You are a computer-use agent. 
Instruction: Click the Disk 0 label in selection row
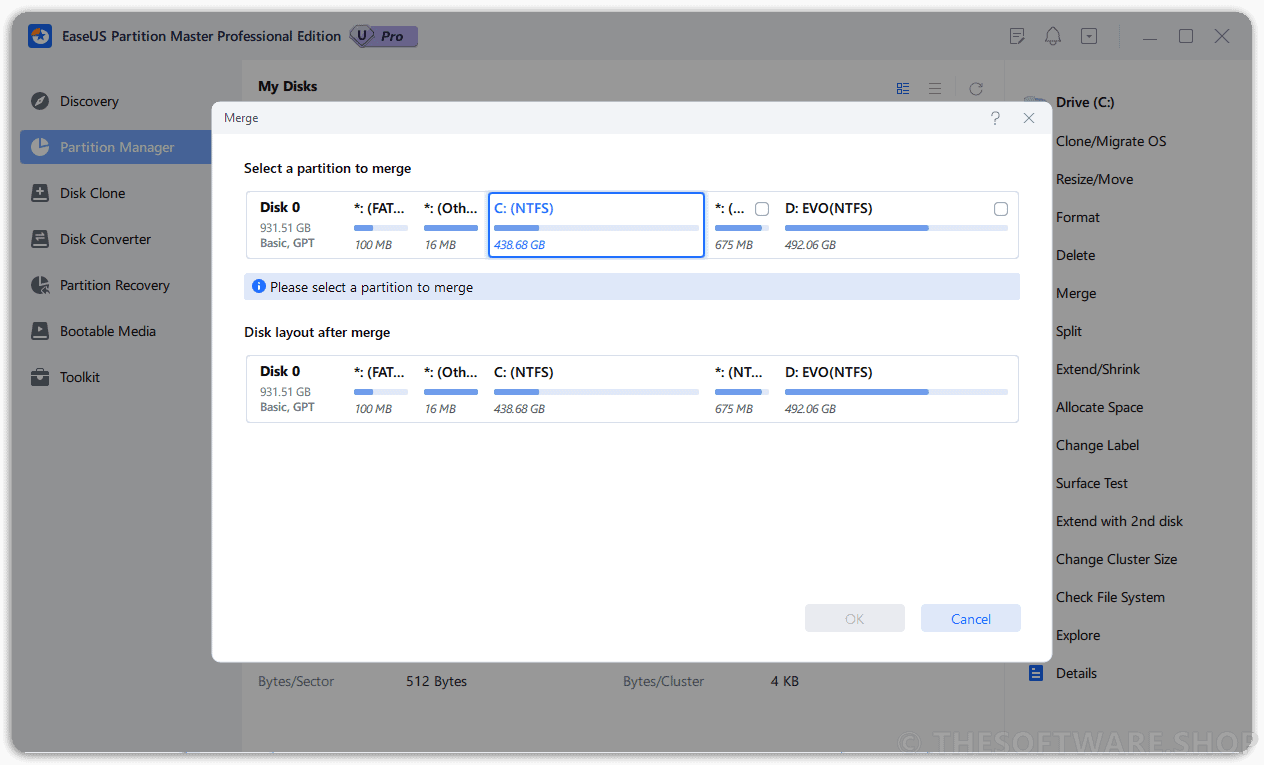(280, 208)
